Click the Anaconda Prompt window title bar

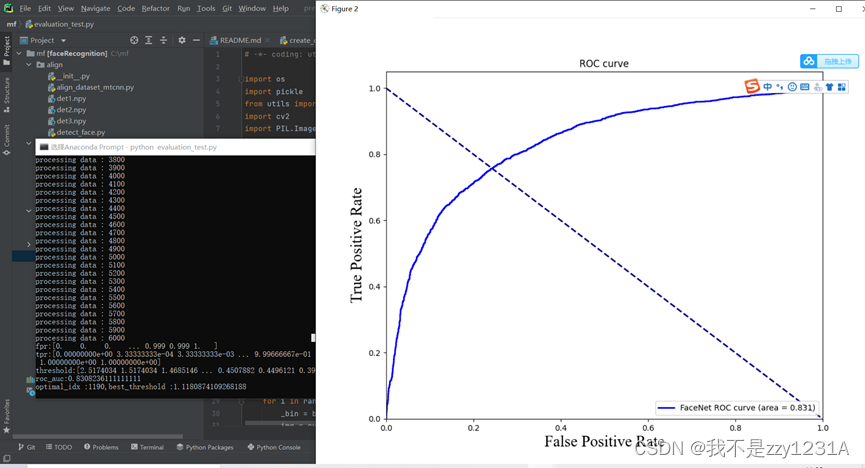pos(175,147)
